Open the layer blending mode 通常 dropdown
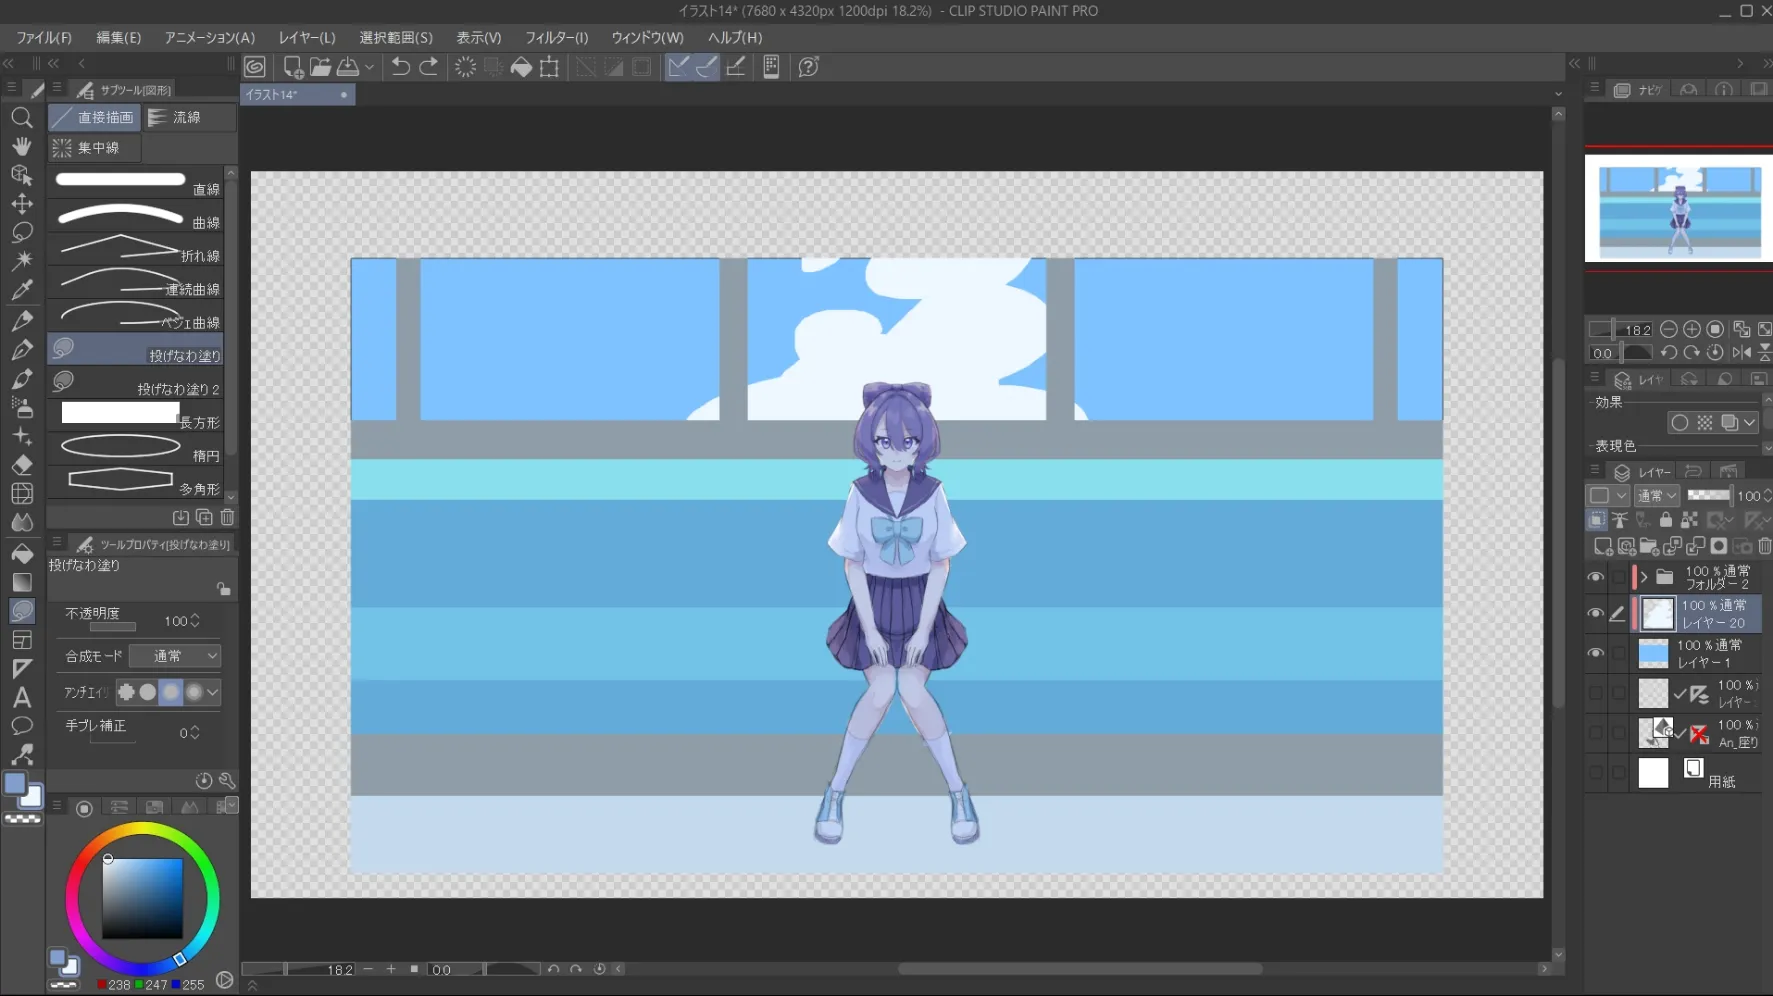1773x996 pixels. [1656, 496]
